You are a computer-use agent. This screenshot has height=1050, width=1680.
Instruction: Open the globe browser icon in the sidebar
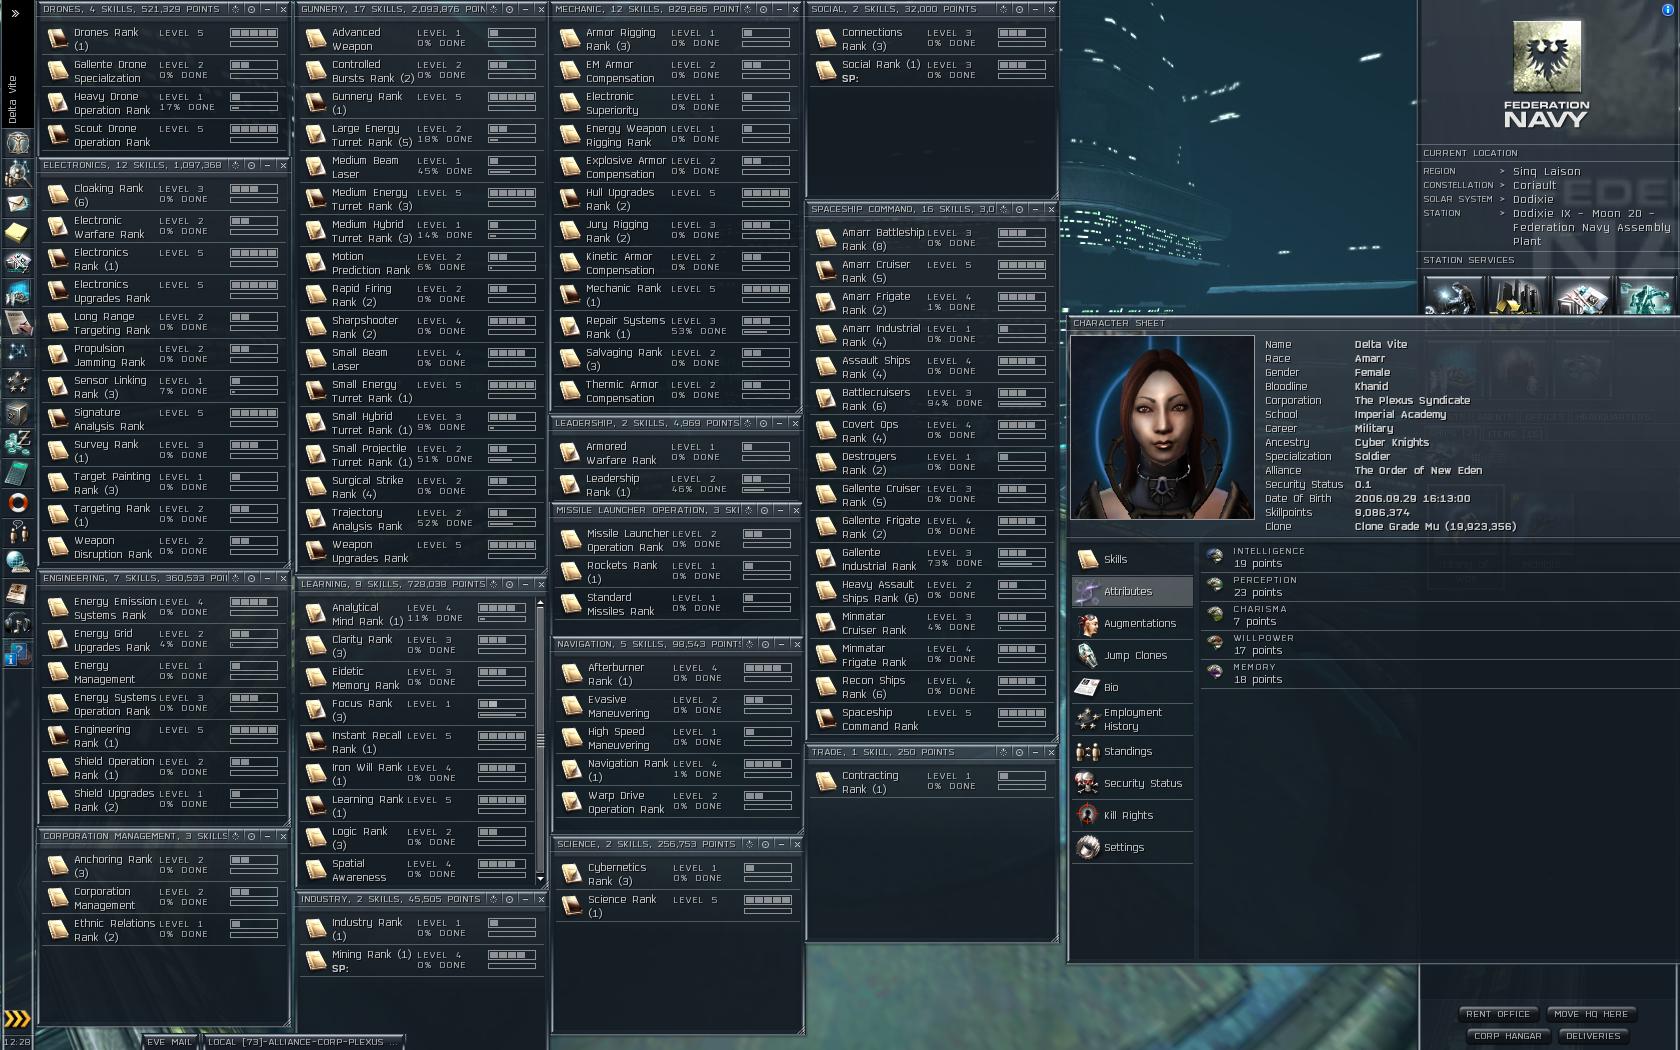click(x=17, y=563)
